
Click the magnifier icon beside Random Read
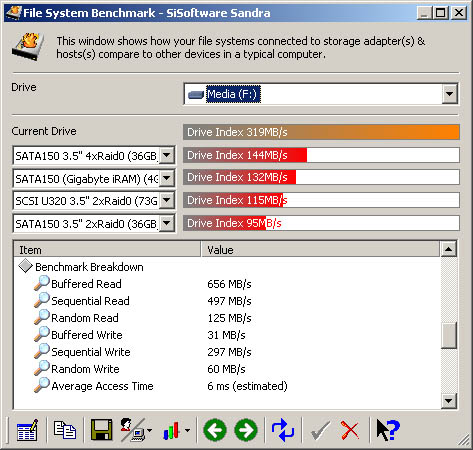(x=42, y=317)
